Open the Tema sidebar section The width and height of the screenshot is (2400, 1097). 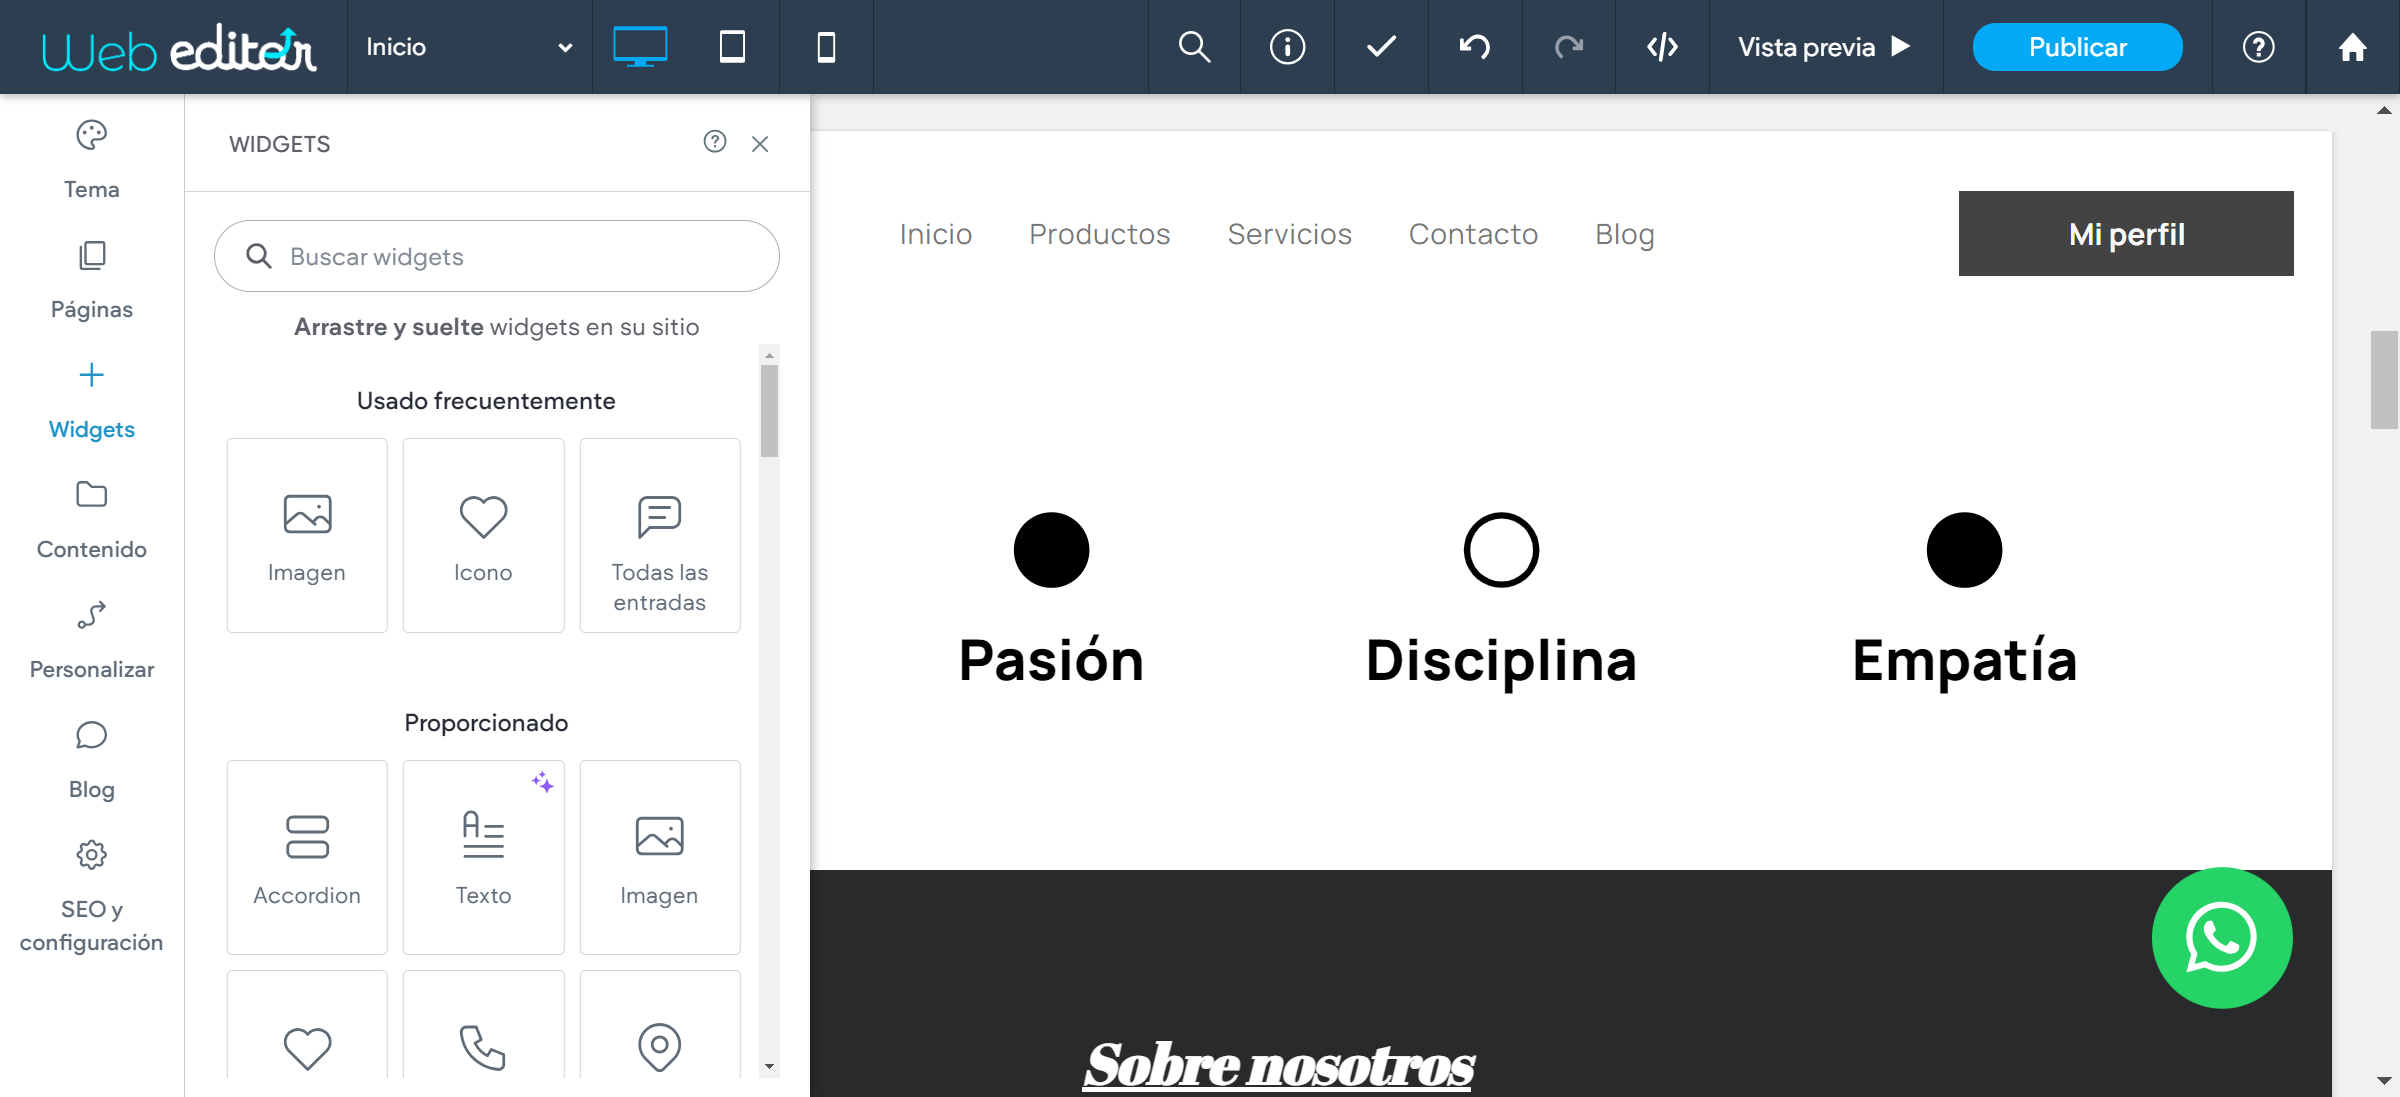coord(91,160)
